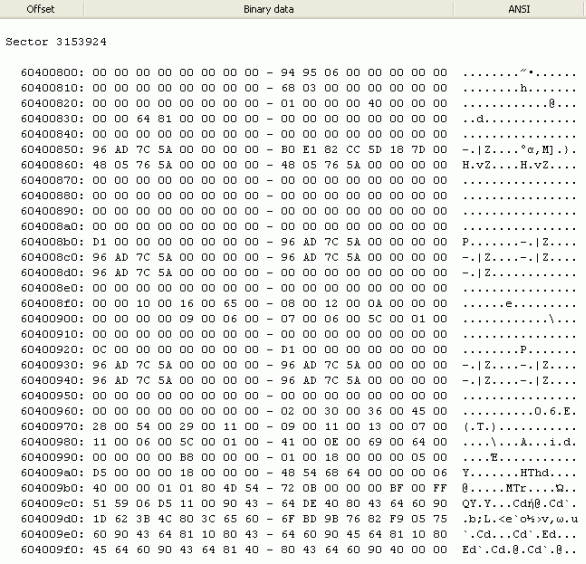This screenshot has width=586, height=564.
Task: Select byte D5 in row 604009a0
Action: click(x=99, y=473)
